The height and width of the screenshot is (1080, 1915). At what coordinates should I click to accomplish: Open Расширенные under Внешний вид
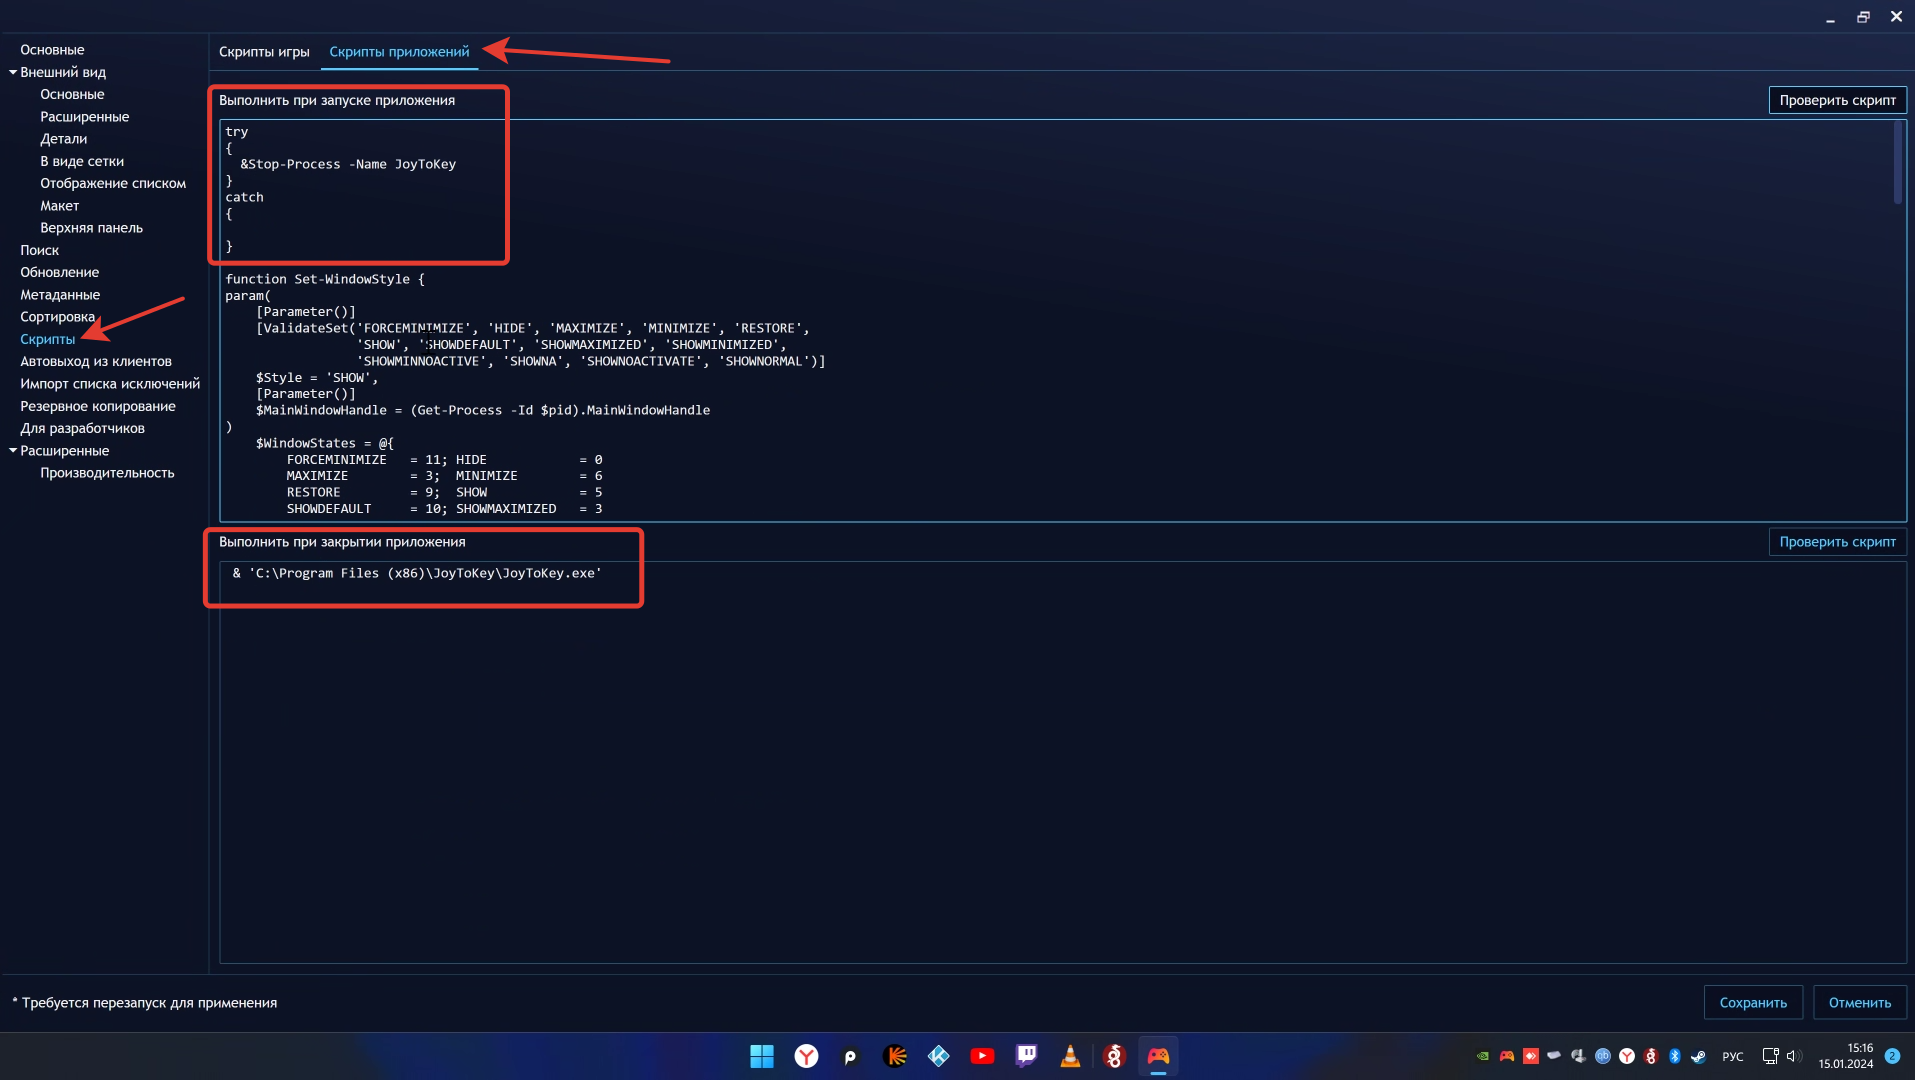[85, 117]
